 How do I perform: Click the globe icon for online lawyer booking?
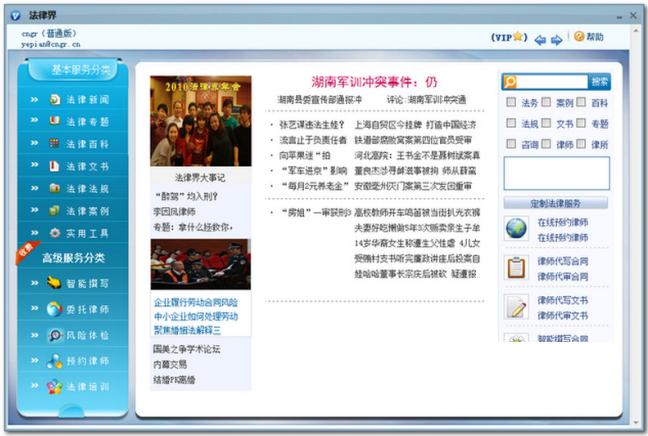516,229
